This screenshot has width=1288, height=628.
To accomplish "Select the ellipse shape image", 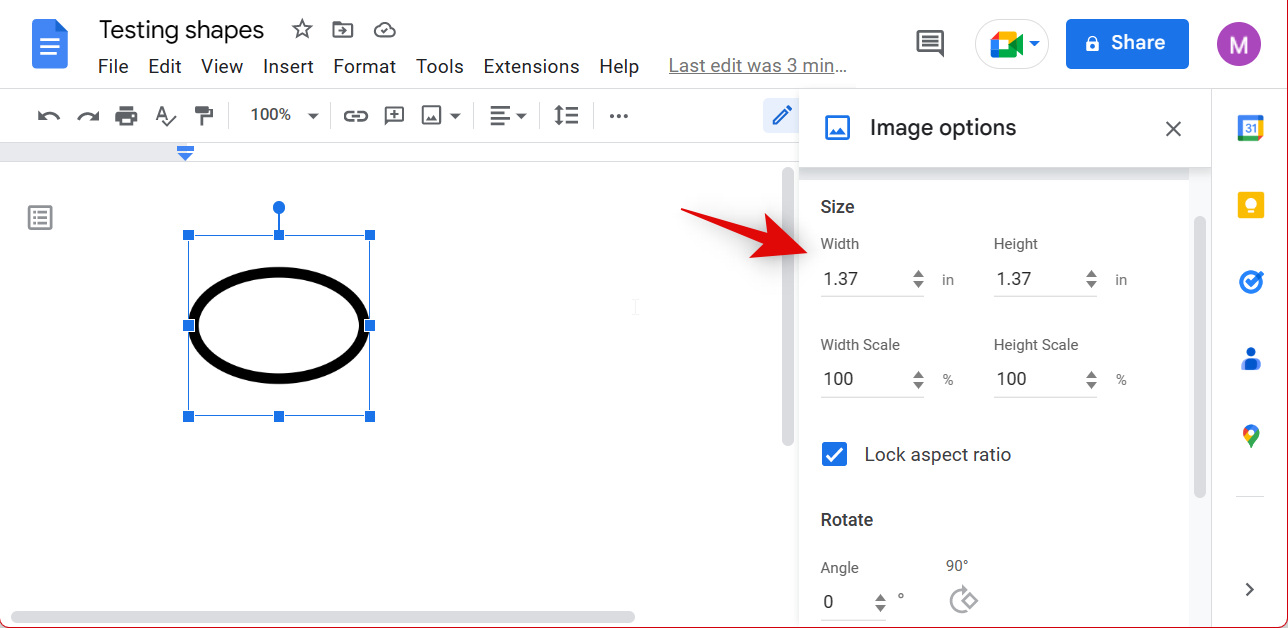I will tap(279, 325).
